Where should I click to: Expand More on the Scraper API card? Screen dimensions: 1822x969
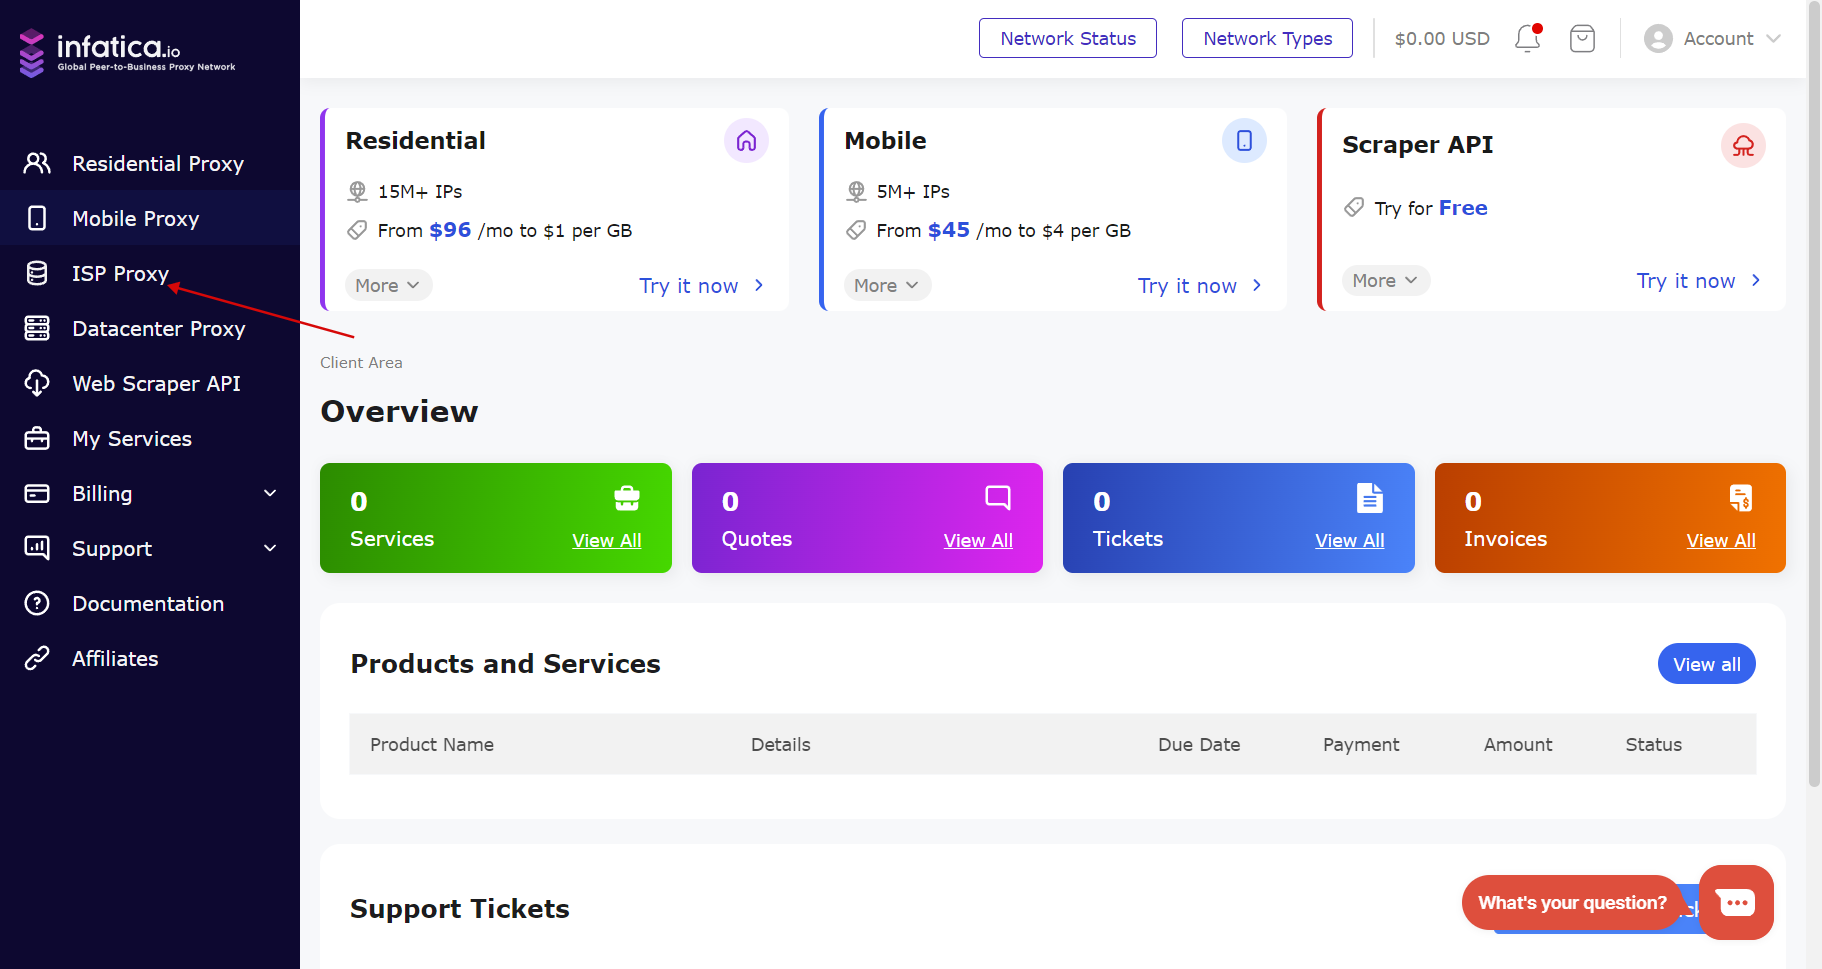click(1386, 281)
